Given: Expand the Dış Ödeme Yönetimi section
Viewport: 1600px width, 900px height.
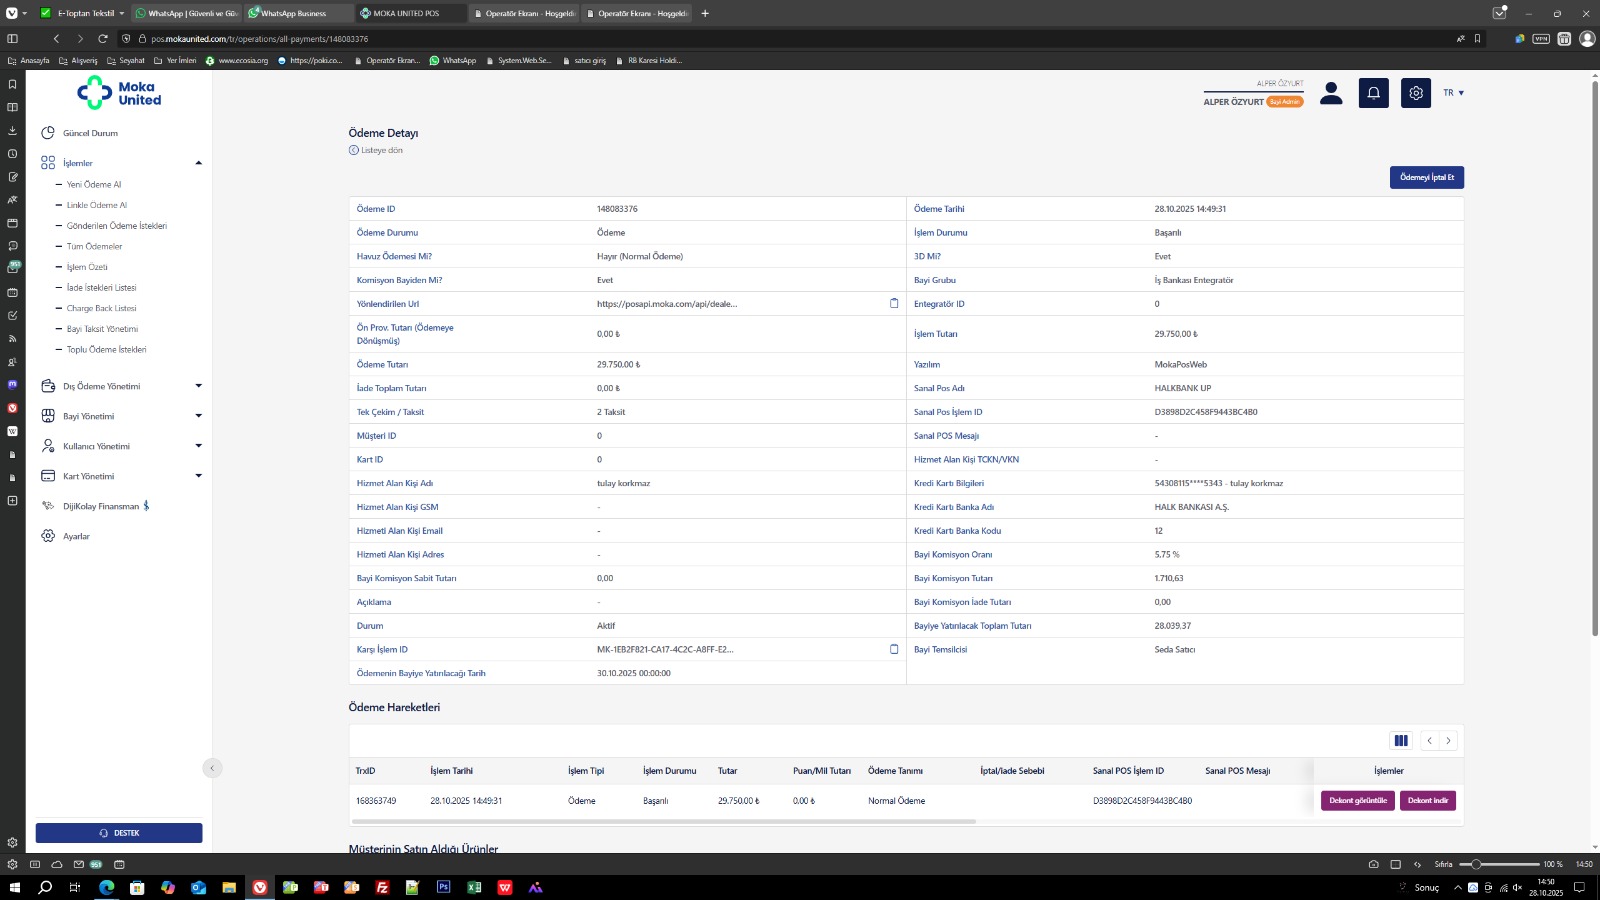Looking at the screenshot, I should (198, 386).
